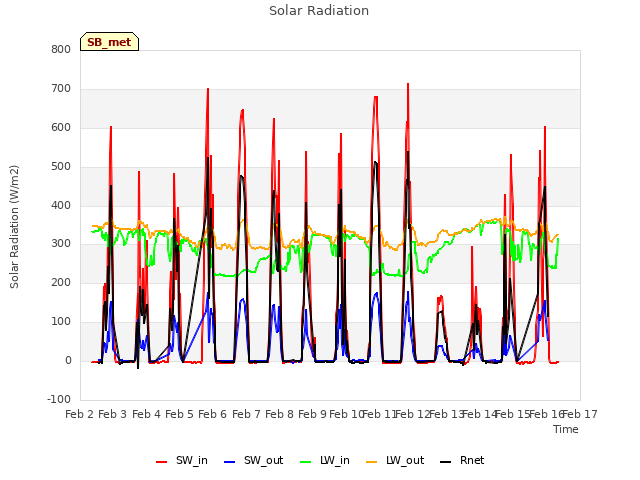Click the SB_met annotation label

coord(109,42)
